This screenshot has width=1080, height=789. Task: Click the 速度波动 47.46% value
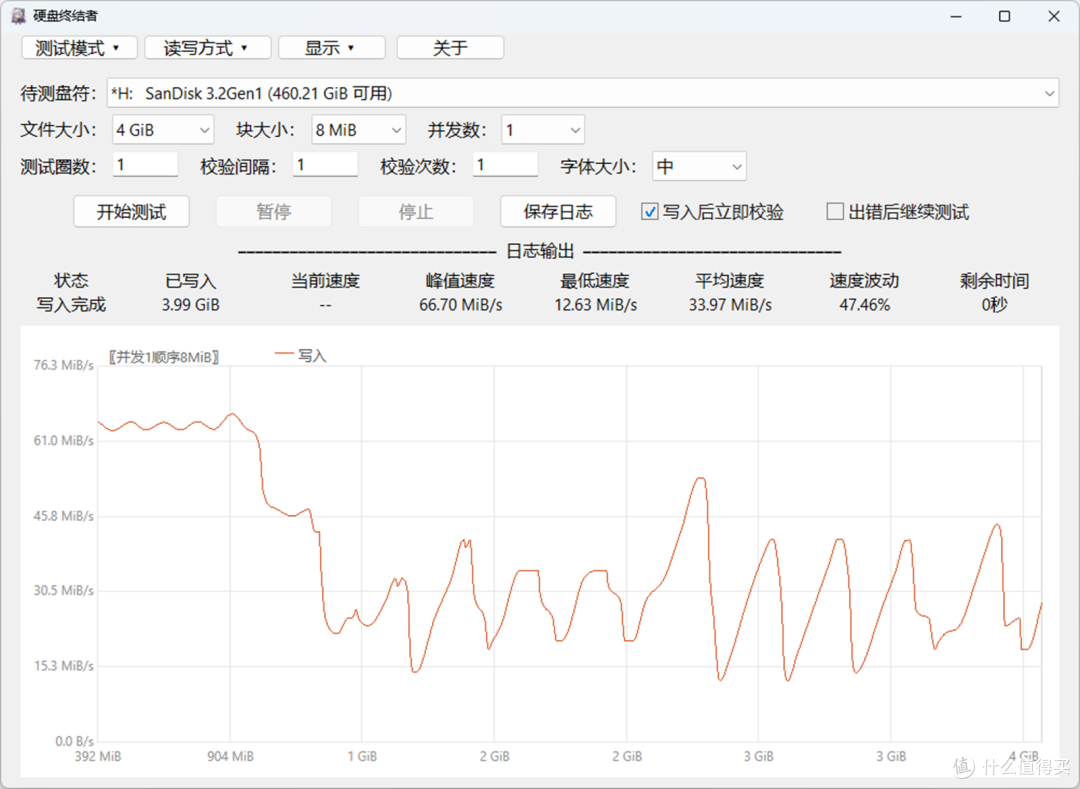[864, 305]
